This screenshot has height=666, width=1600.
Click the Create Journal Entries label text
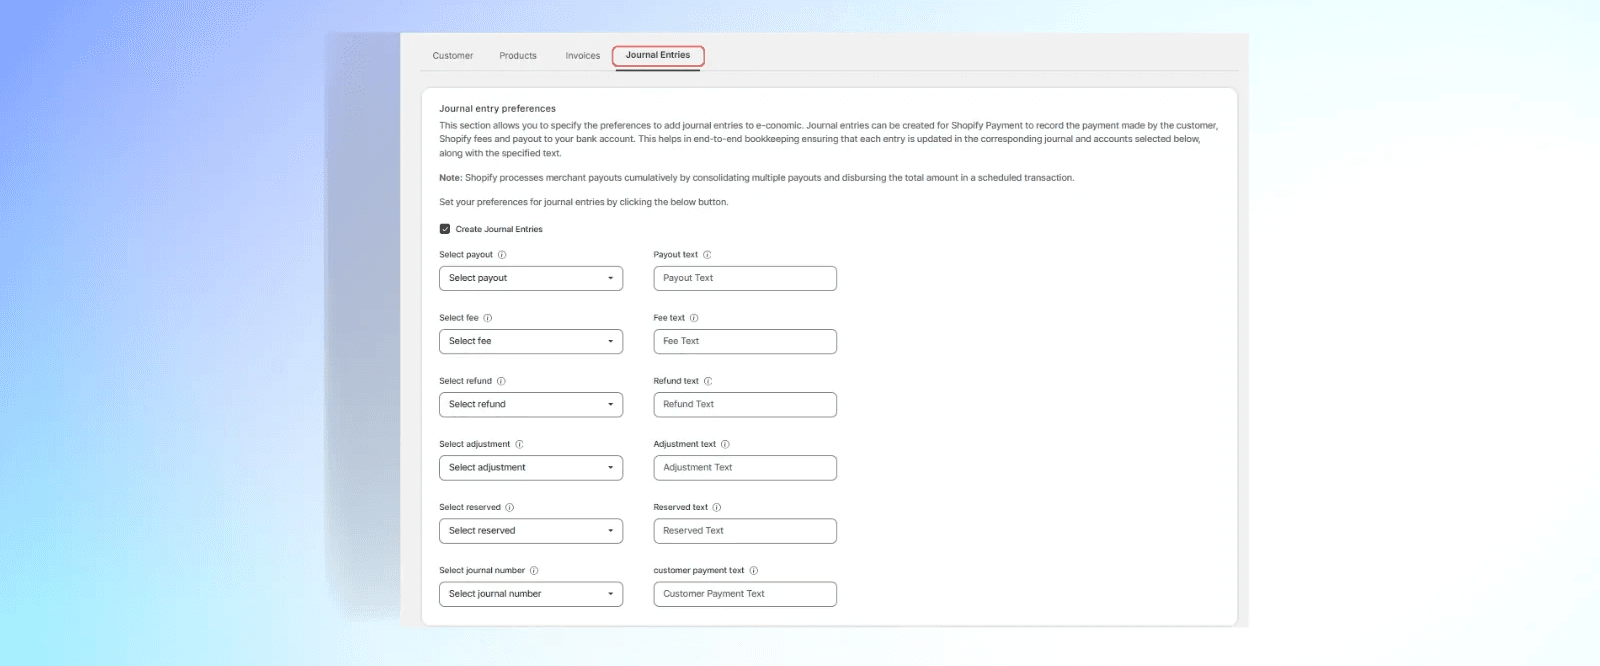499,229
